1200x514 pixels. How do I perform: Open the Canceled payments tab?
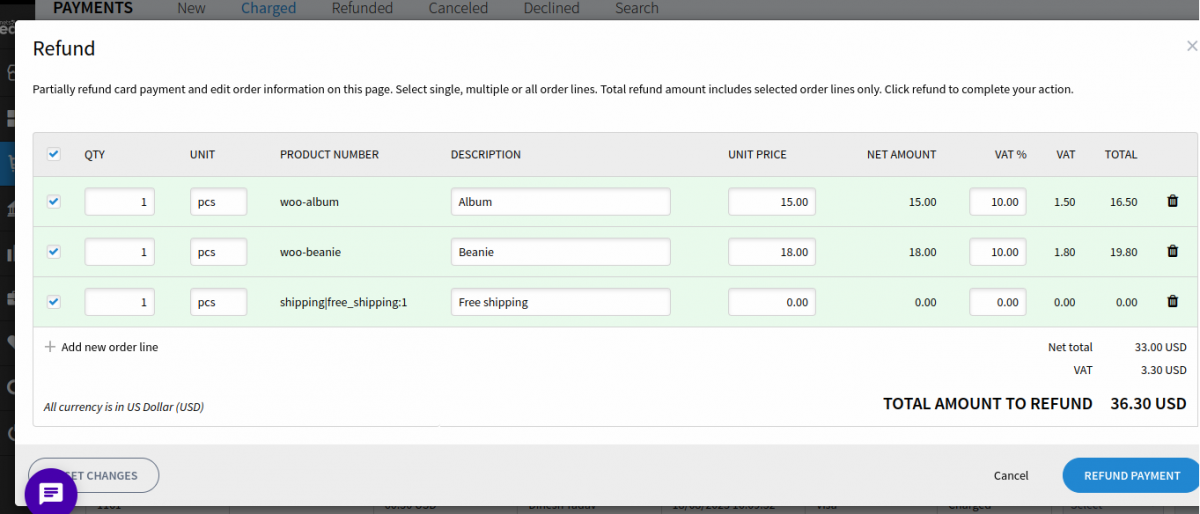(x=458, y=8)
